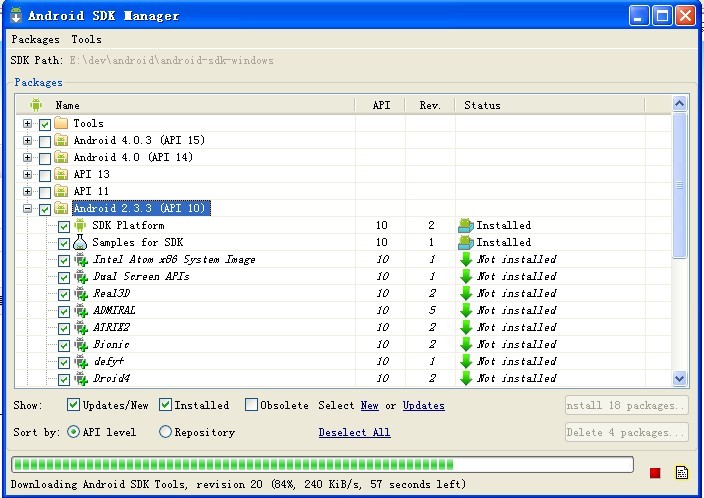Click the defy+ add-on icon
The image size is (704, 498).
81,362
